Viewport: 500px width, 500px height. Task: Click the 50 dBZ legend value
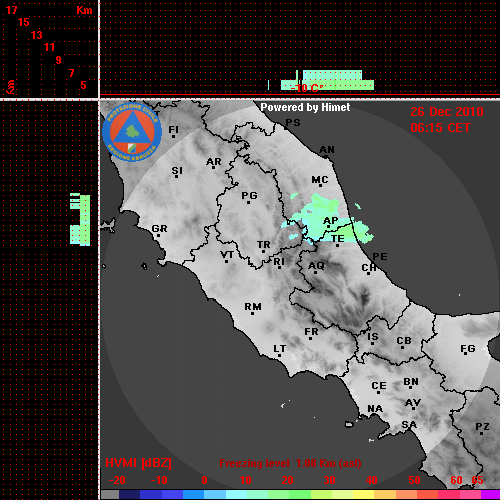(414, 480)
